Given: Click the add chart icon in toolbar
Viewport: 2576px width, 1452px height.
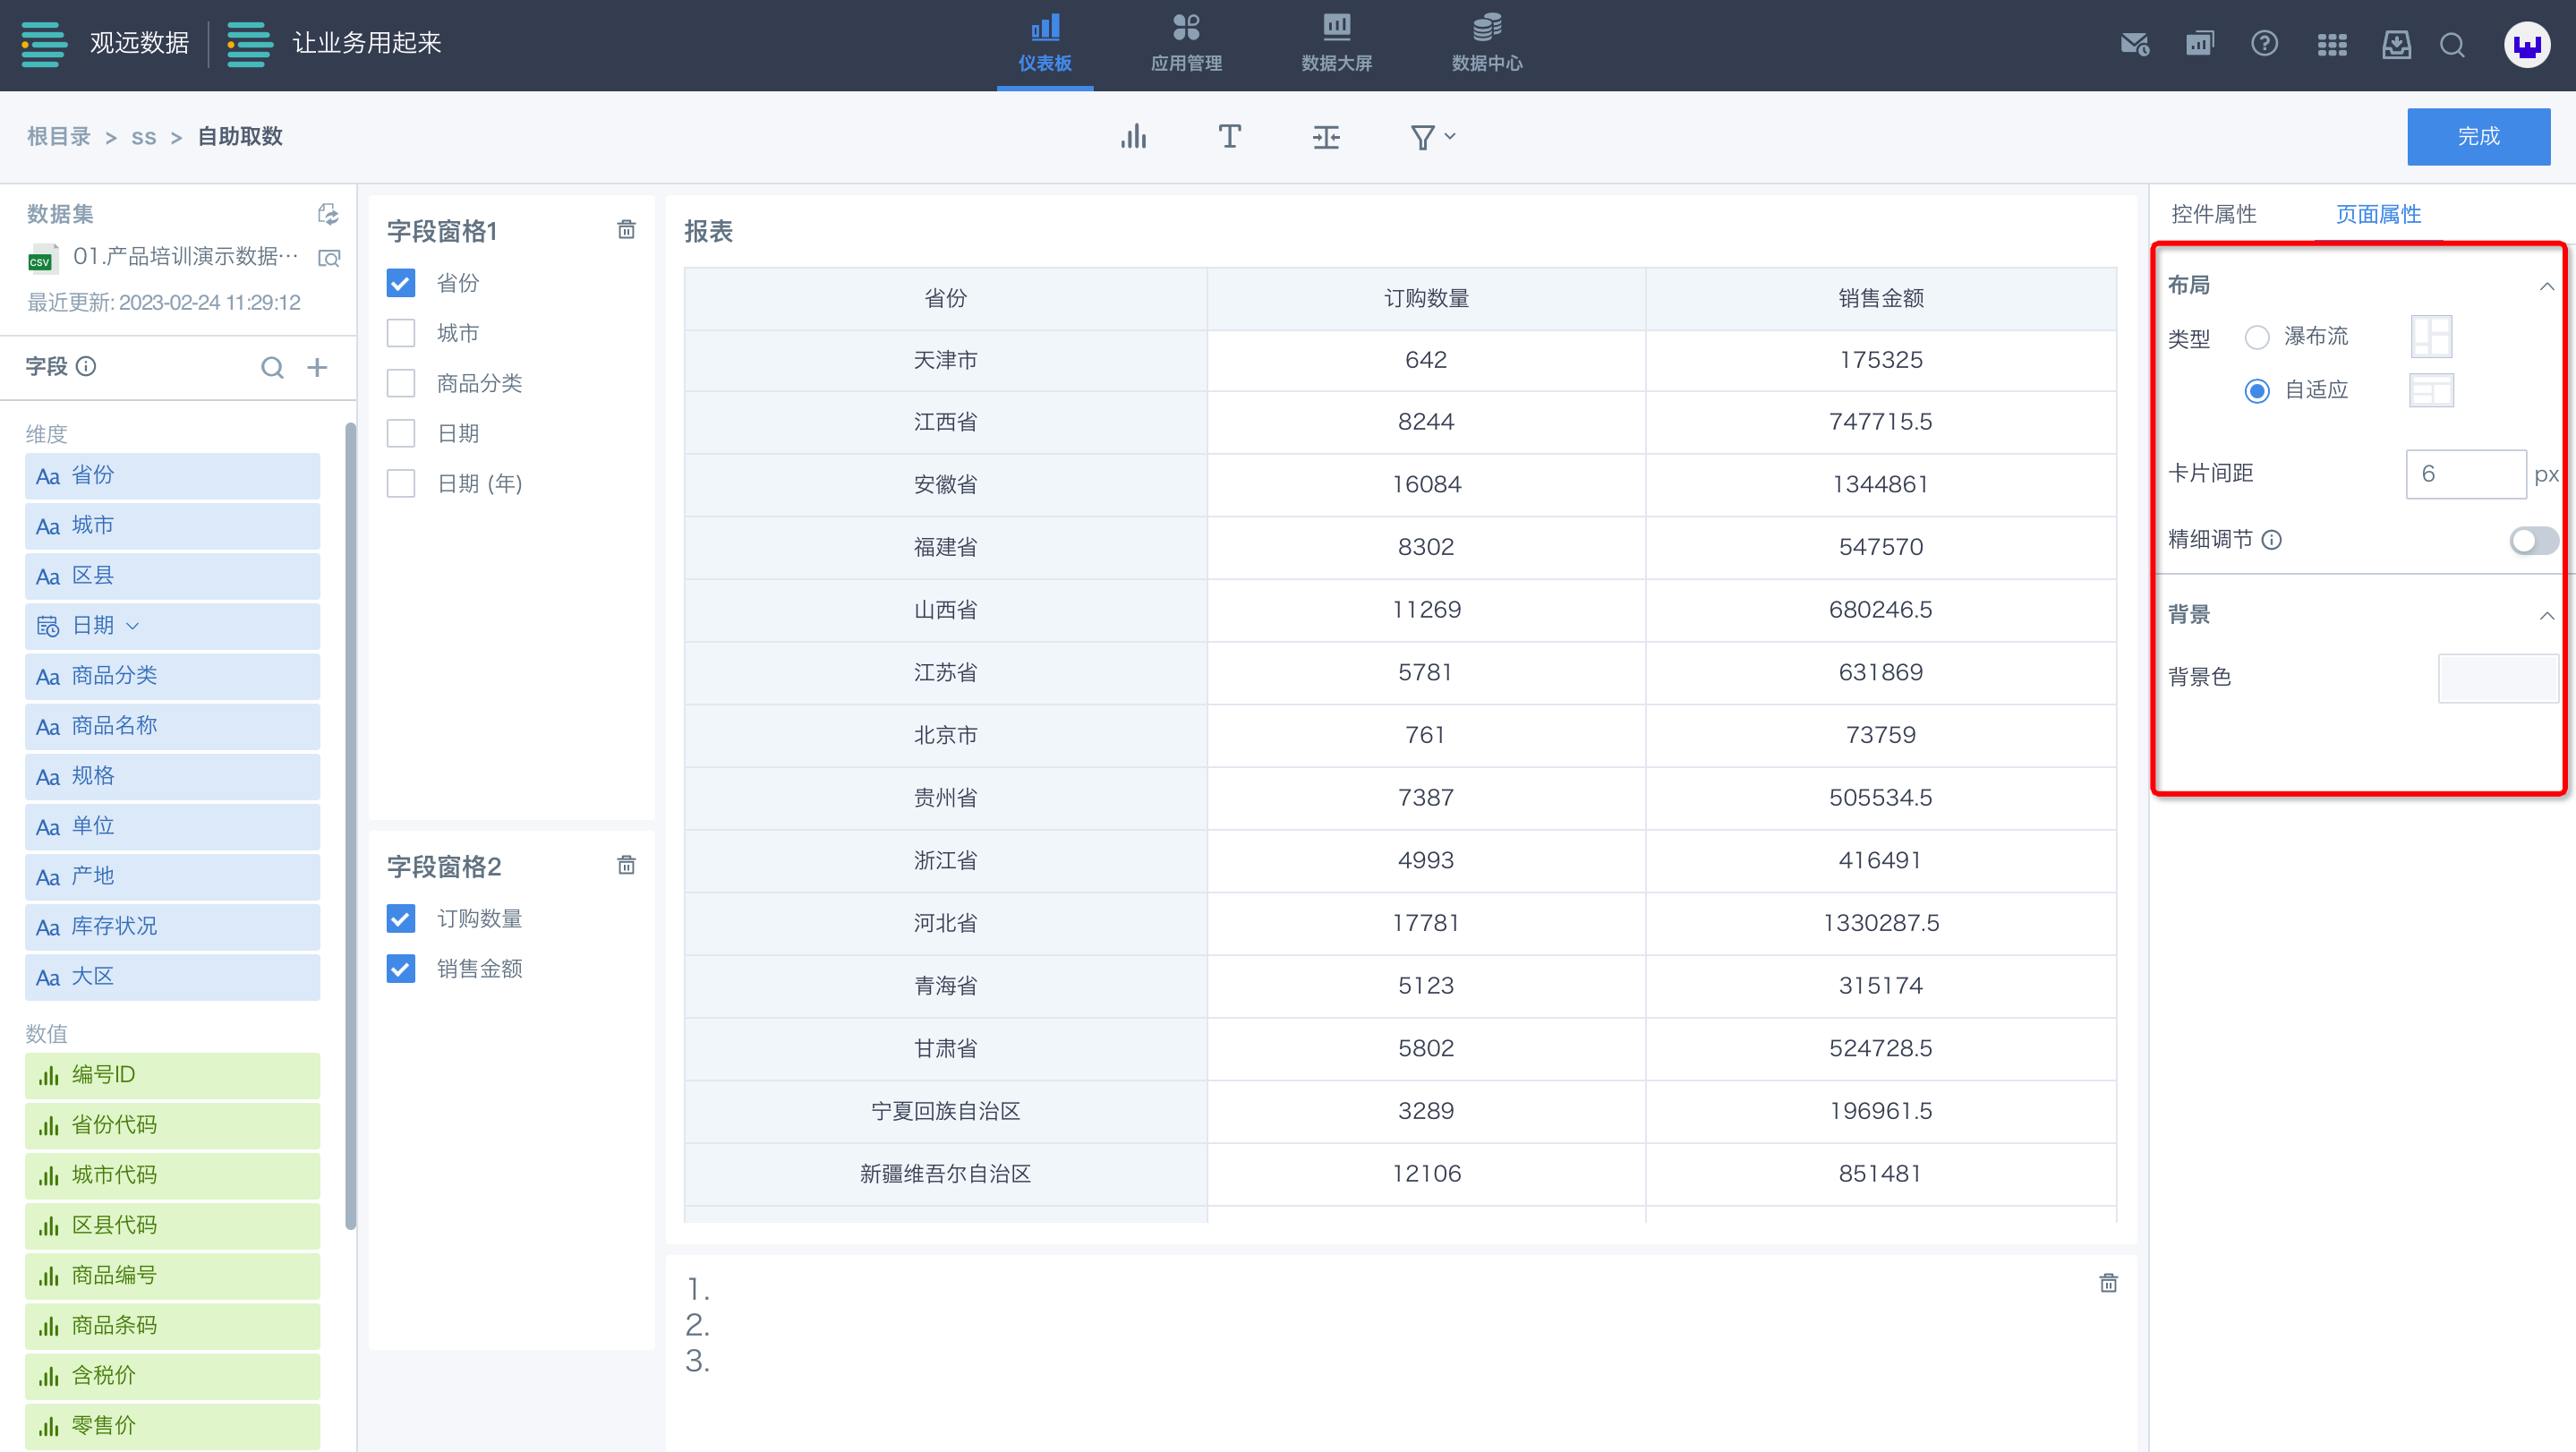Looking at the screenshot, I should (1133, 137).
